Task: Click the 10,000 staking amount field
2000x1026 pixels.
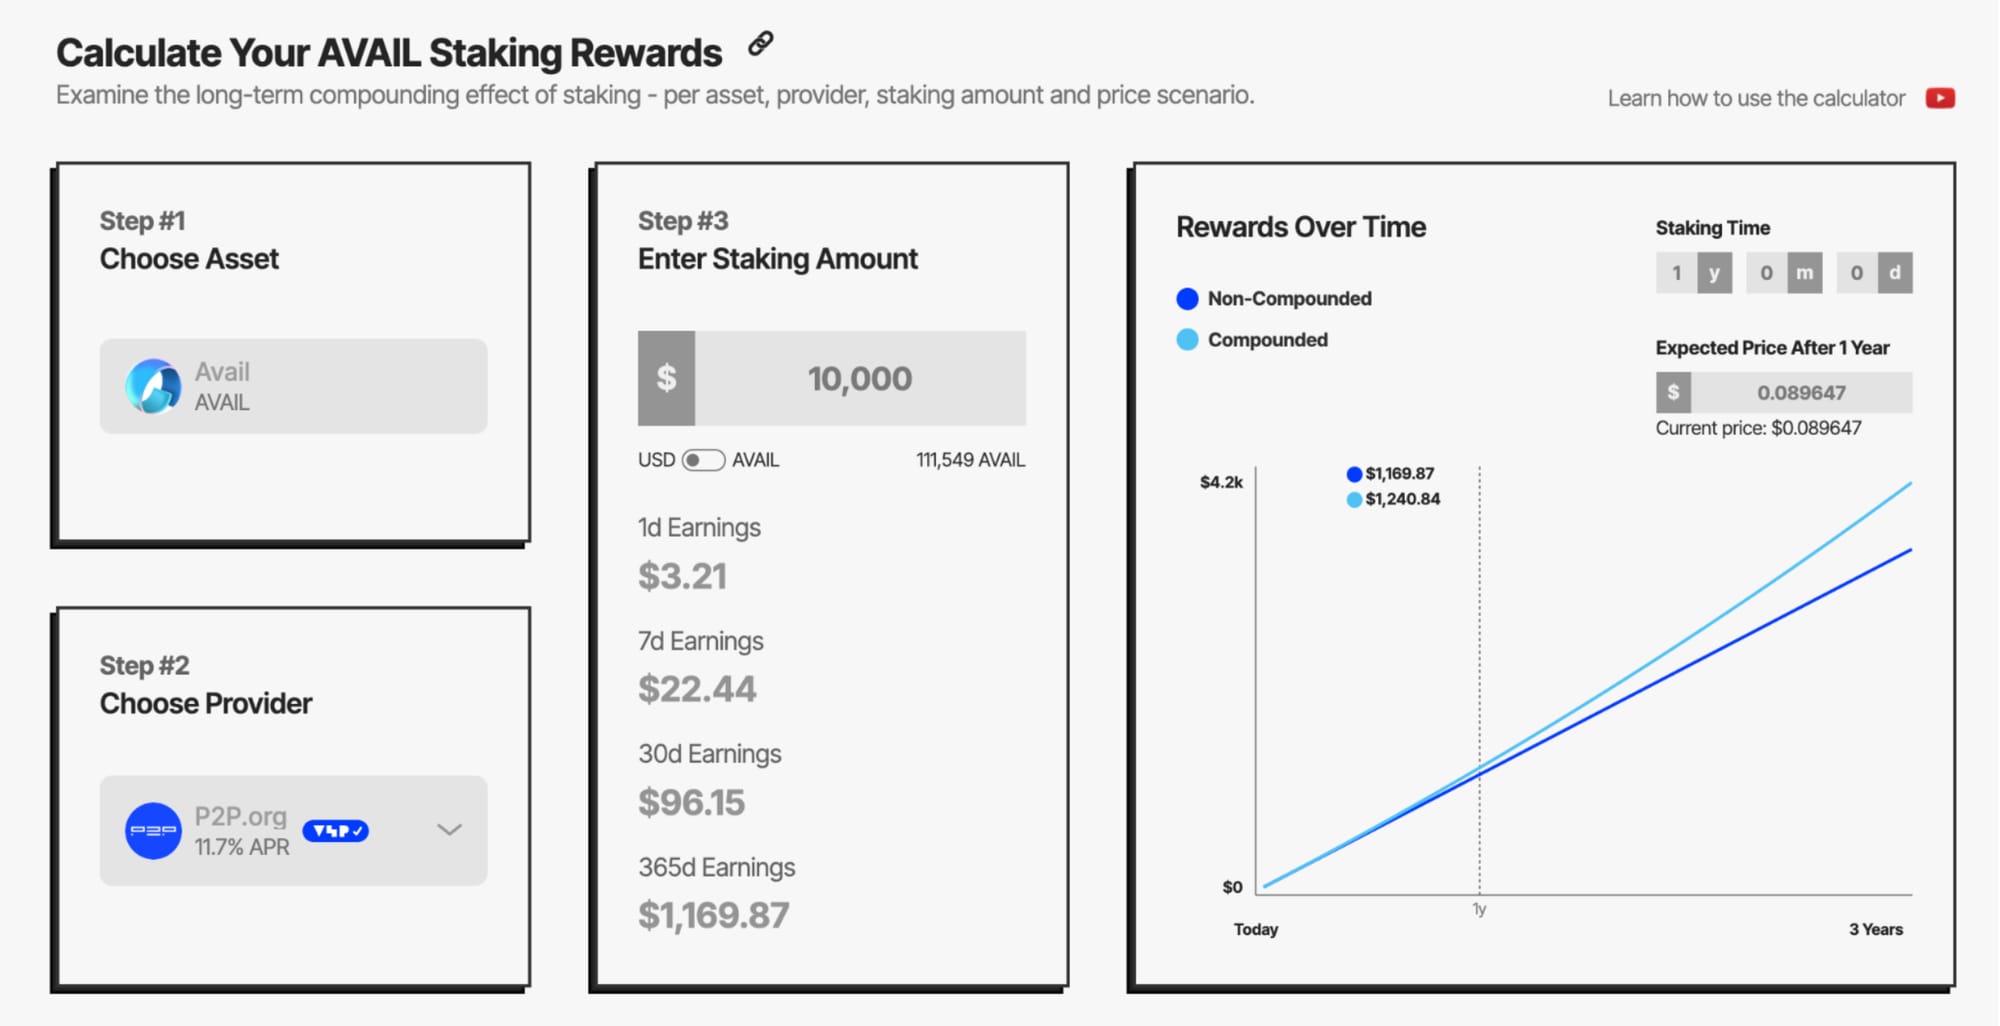Action: pyautogui.click(x=860, y=378)
